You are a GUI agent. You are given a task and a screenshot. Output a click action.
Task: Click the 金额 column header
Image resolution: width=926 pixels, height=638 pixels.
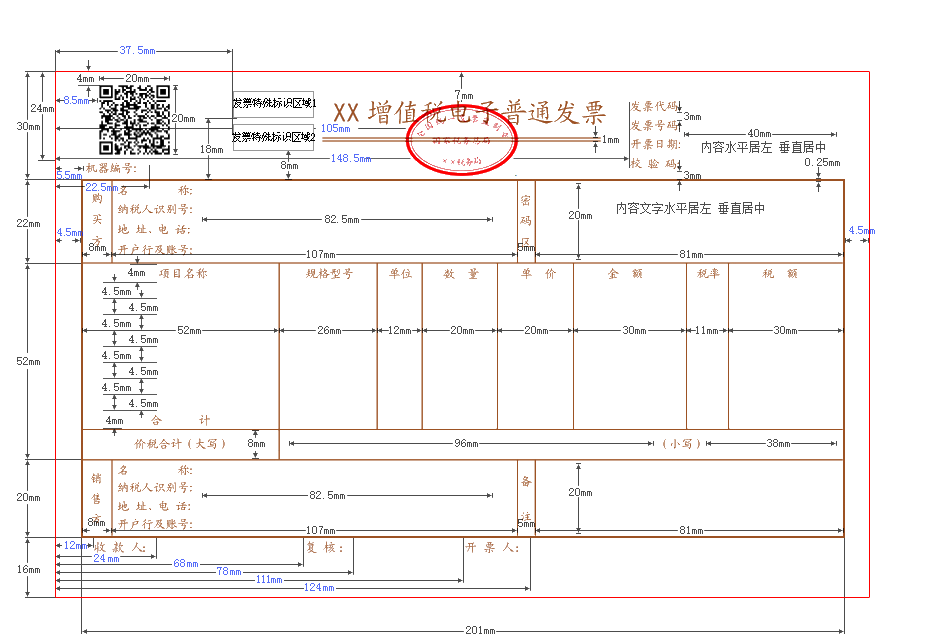tap(625, 274)
